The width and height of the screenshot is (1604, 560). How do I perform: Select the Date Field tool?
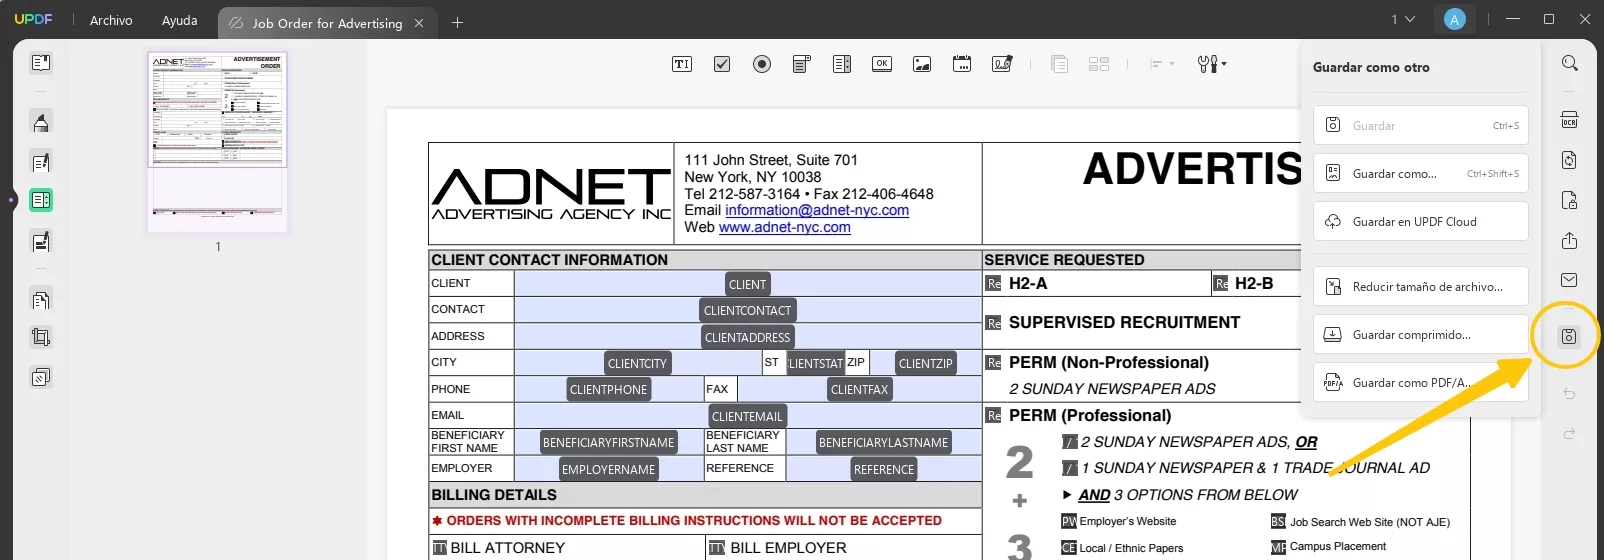pos(962,64)
